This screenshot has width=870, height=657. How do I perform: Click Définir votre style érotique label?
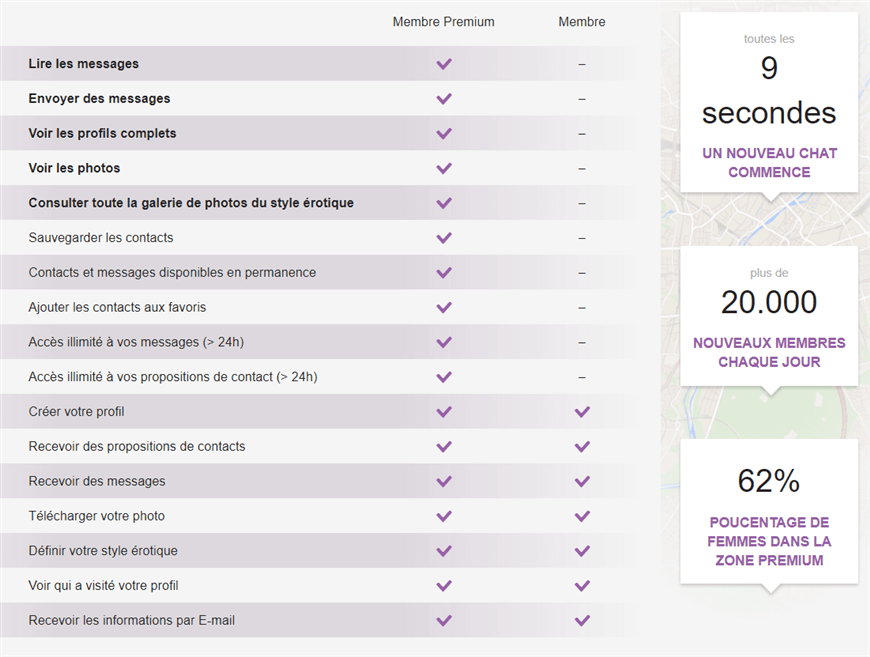(103, 551)
